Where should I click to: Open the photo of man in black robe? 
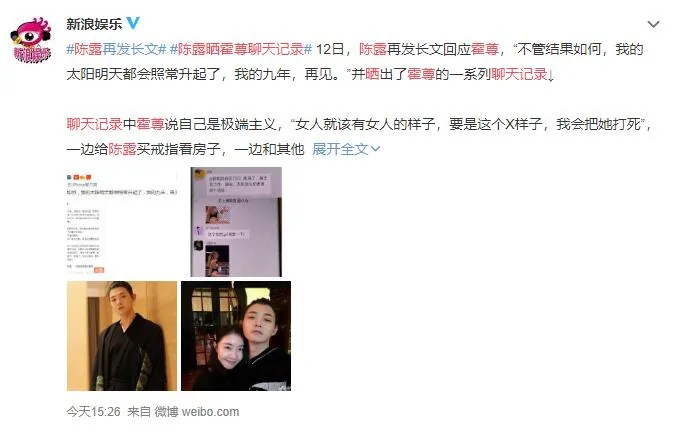click(x=122, y=336)
